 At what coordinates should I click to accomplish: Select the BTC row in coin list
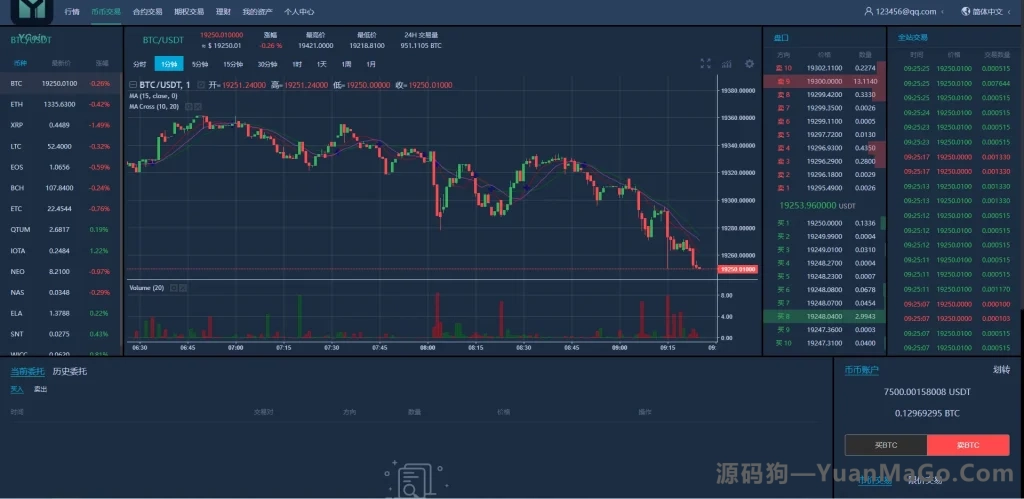61,84
